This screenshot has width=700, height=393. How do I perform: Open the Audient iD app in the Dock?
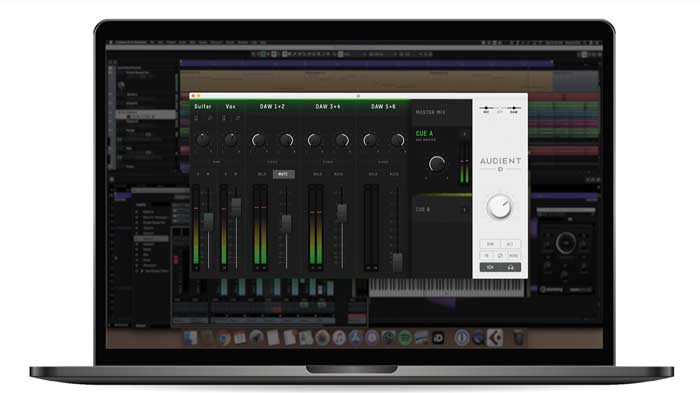[438, 338]
